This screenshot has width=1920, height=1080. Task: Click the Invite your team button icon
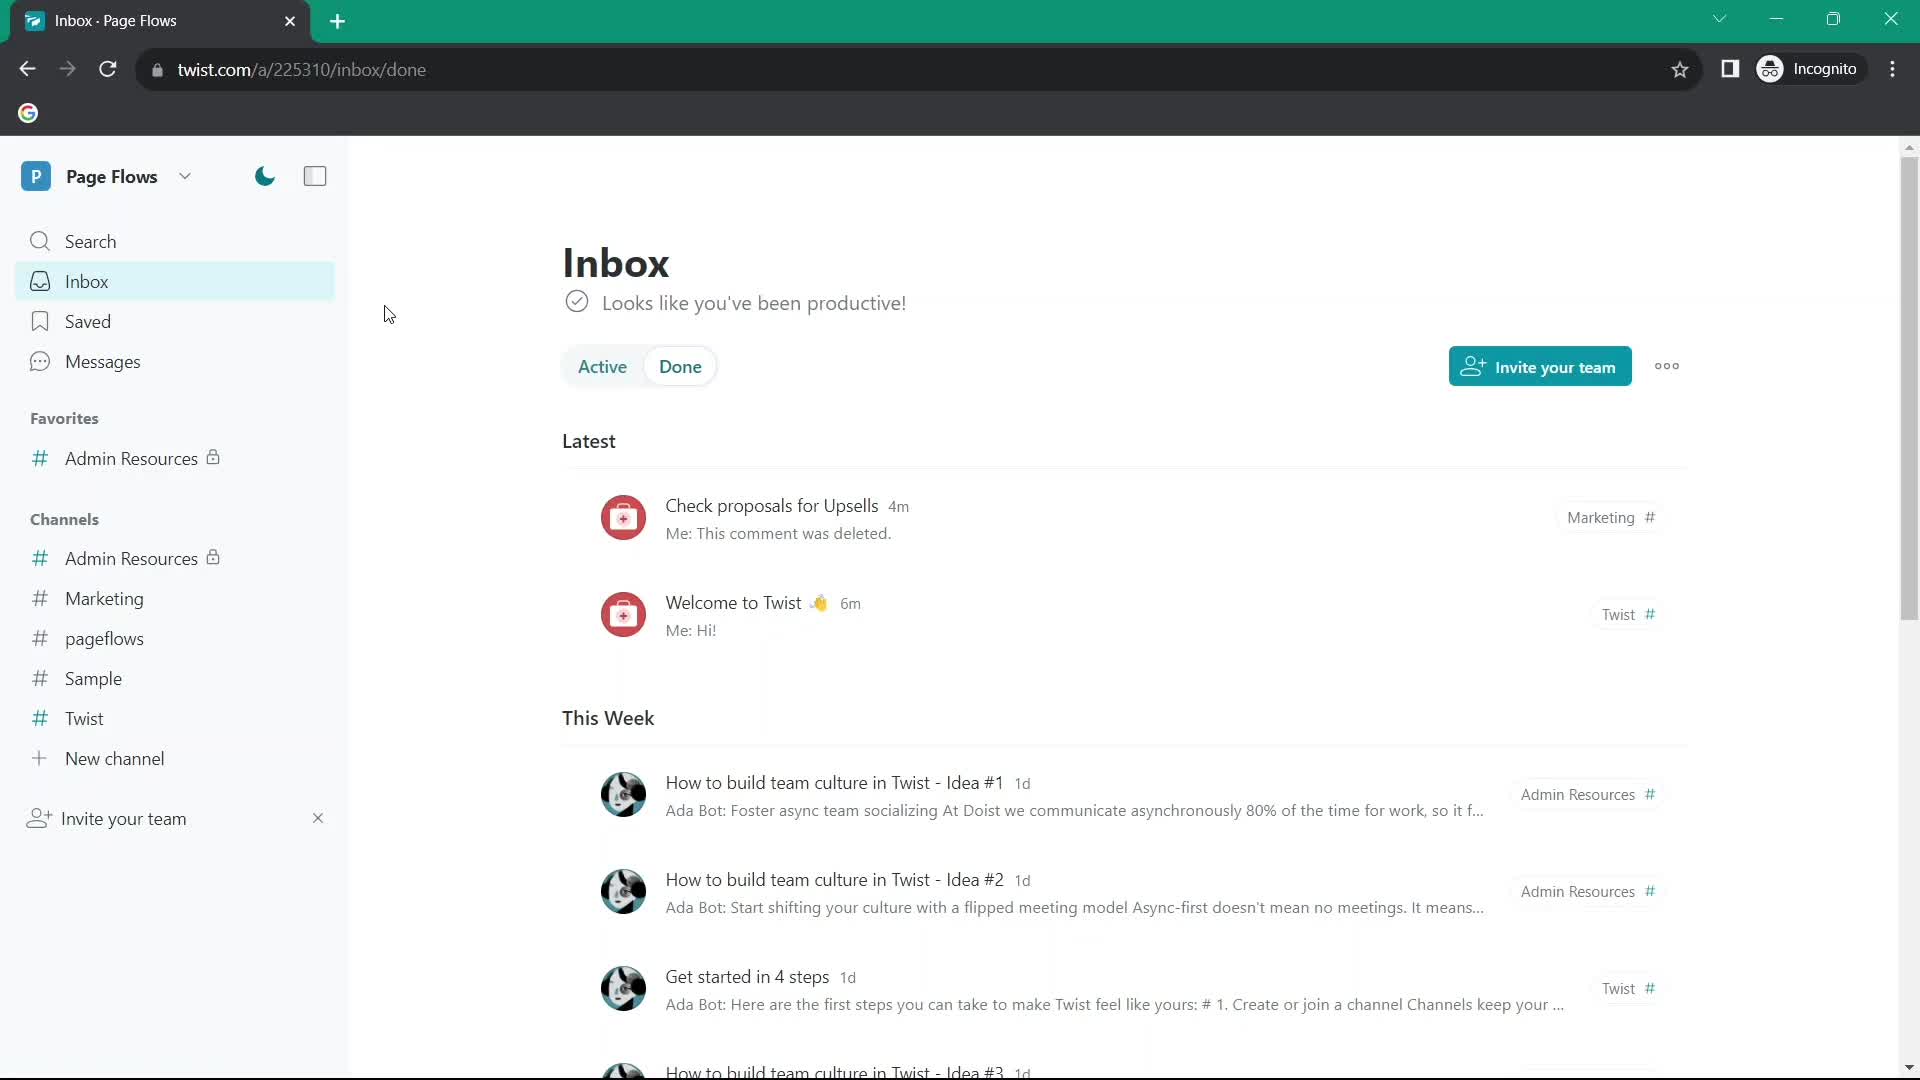[1472, 367]
